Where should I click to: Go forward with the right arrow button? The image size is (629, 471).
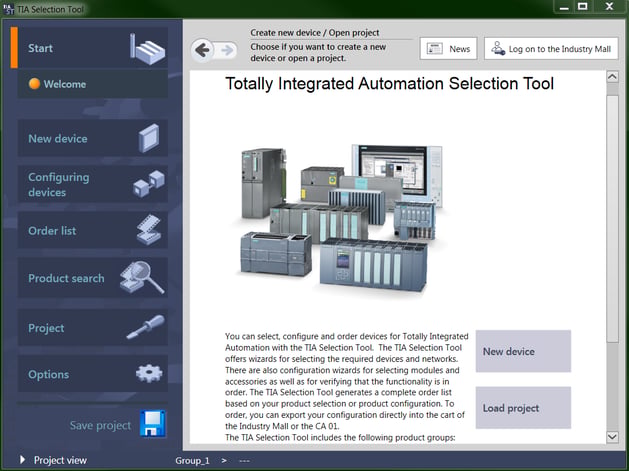coord(227,51)
